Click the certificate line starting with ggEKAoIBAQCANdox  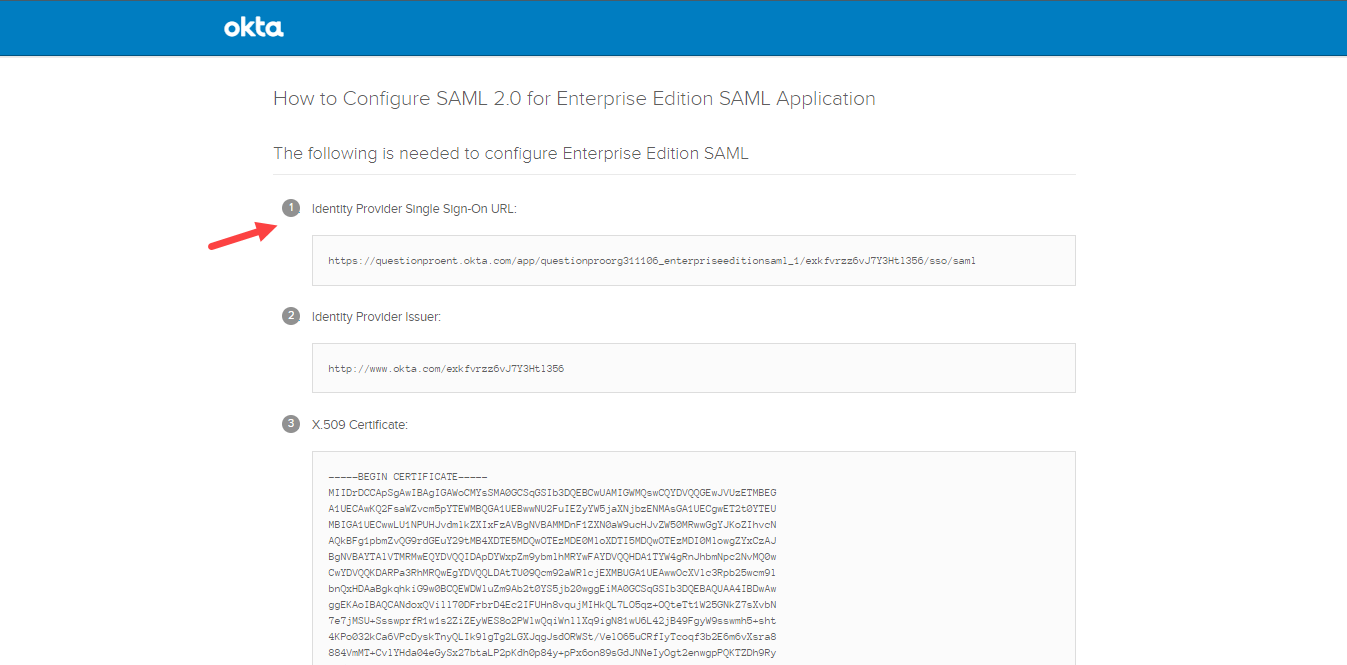(552, 605)
